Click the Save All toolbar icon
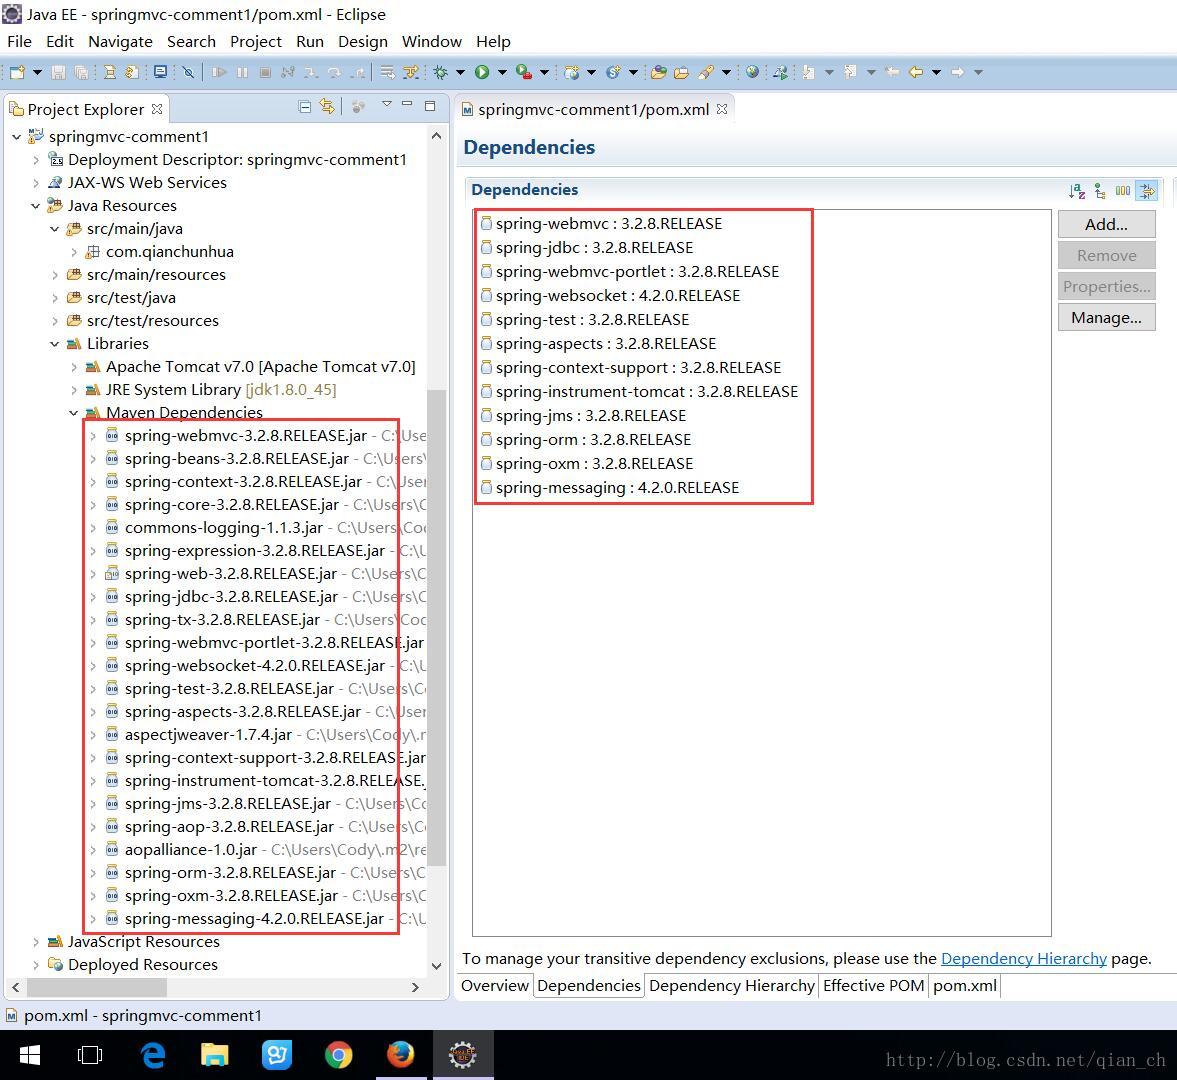 [81, 72]
